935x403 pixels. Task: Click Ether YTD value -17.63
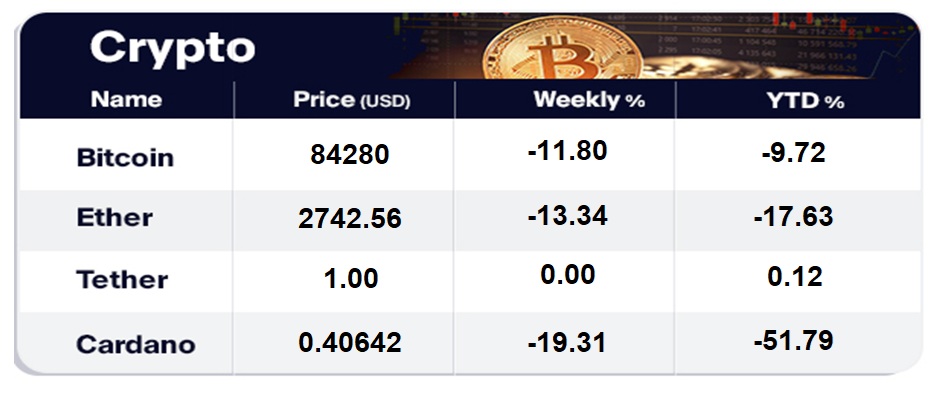tap(792, 215)
